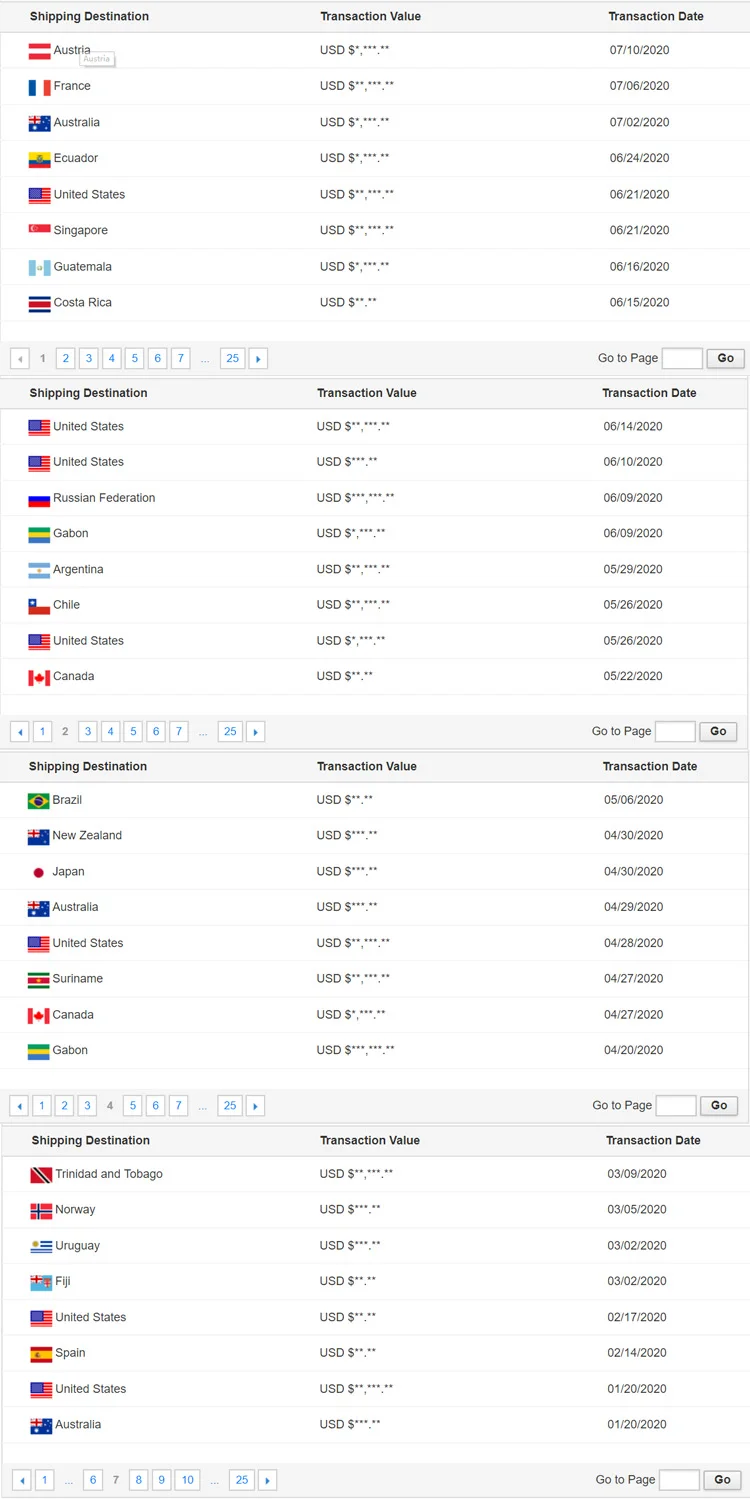Click the Japan flag icon
This screenshot has height=1499, width=750.
(x=38, y=872)
